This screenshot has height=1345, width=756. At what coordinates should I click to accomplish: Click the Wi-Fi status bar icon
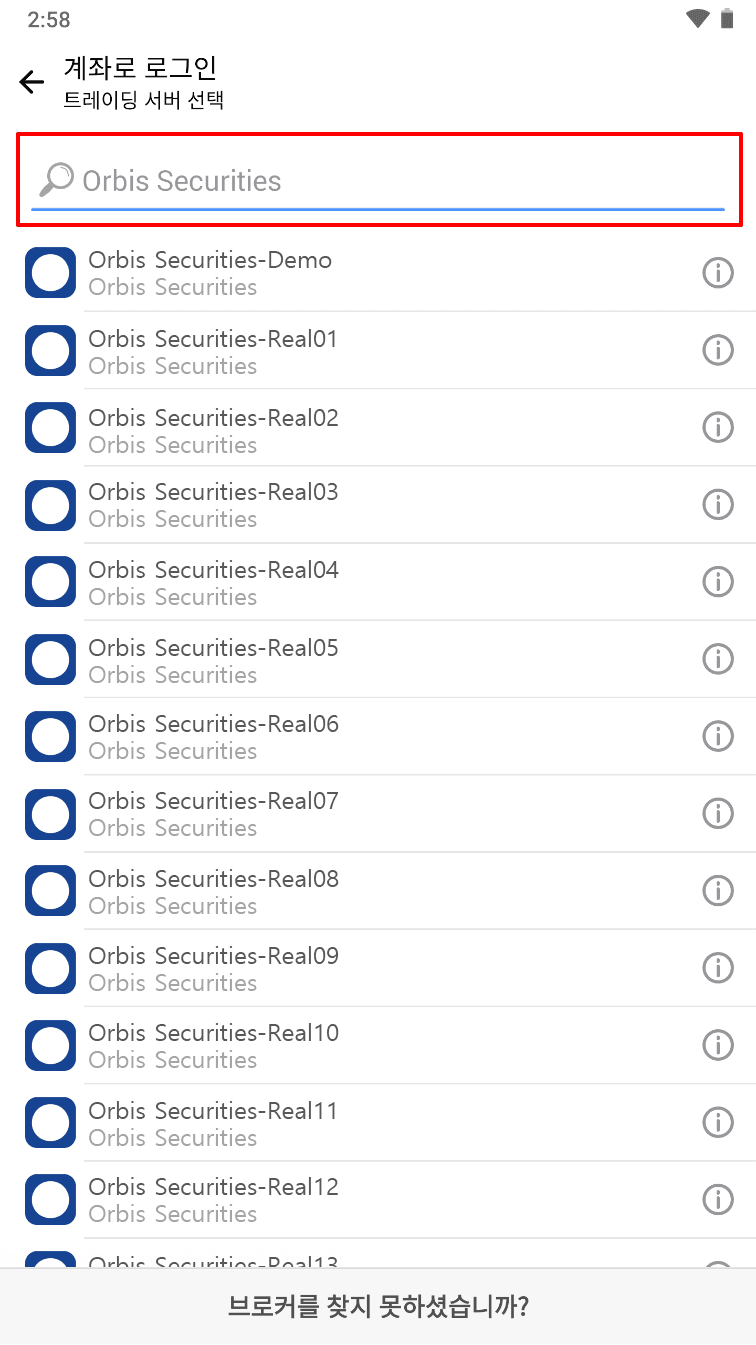(697, 19)
